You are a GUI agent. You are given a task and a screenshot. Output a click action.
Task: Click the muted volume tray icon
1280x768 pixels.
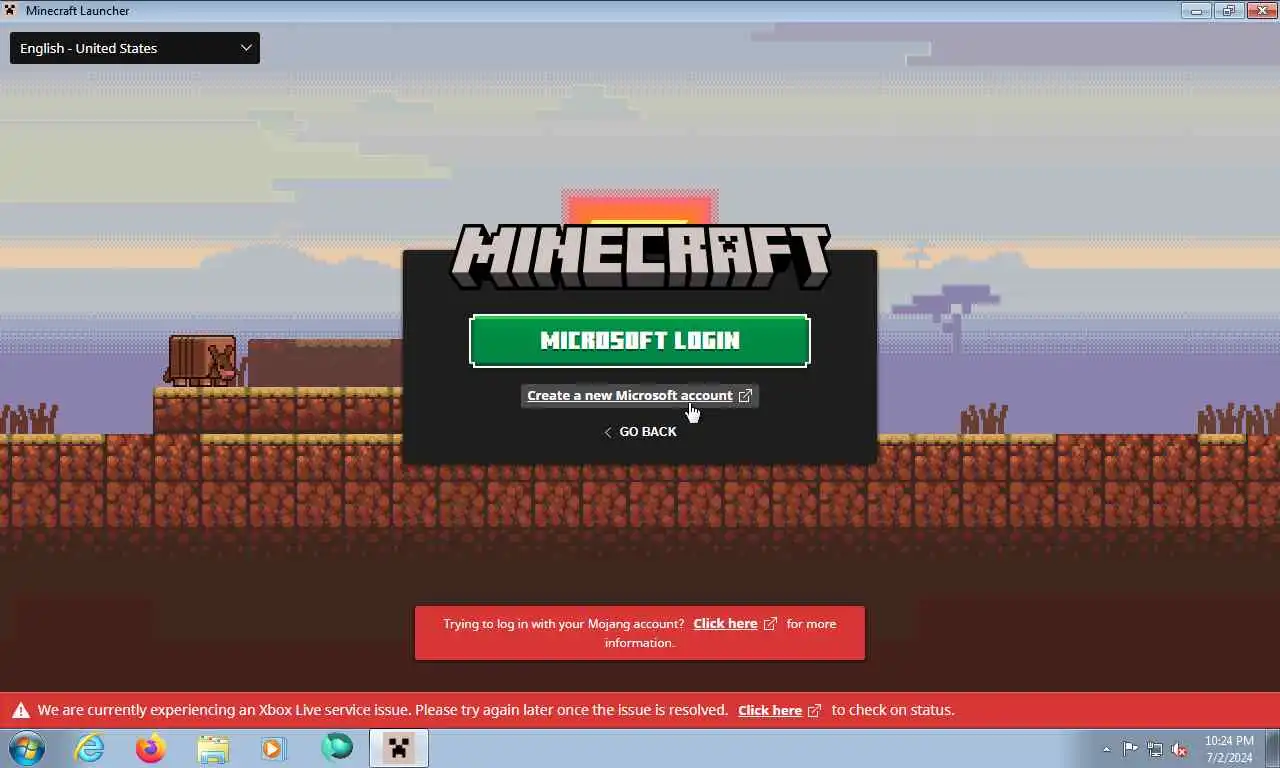pyautogui.click(x=1179, y=748)
